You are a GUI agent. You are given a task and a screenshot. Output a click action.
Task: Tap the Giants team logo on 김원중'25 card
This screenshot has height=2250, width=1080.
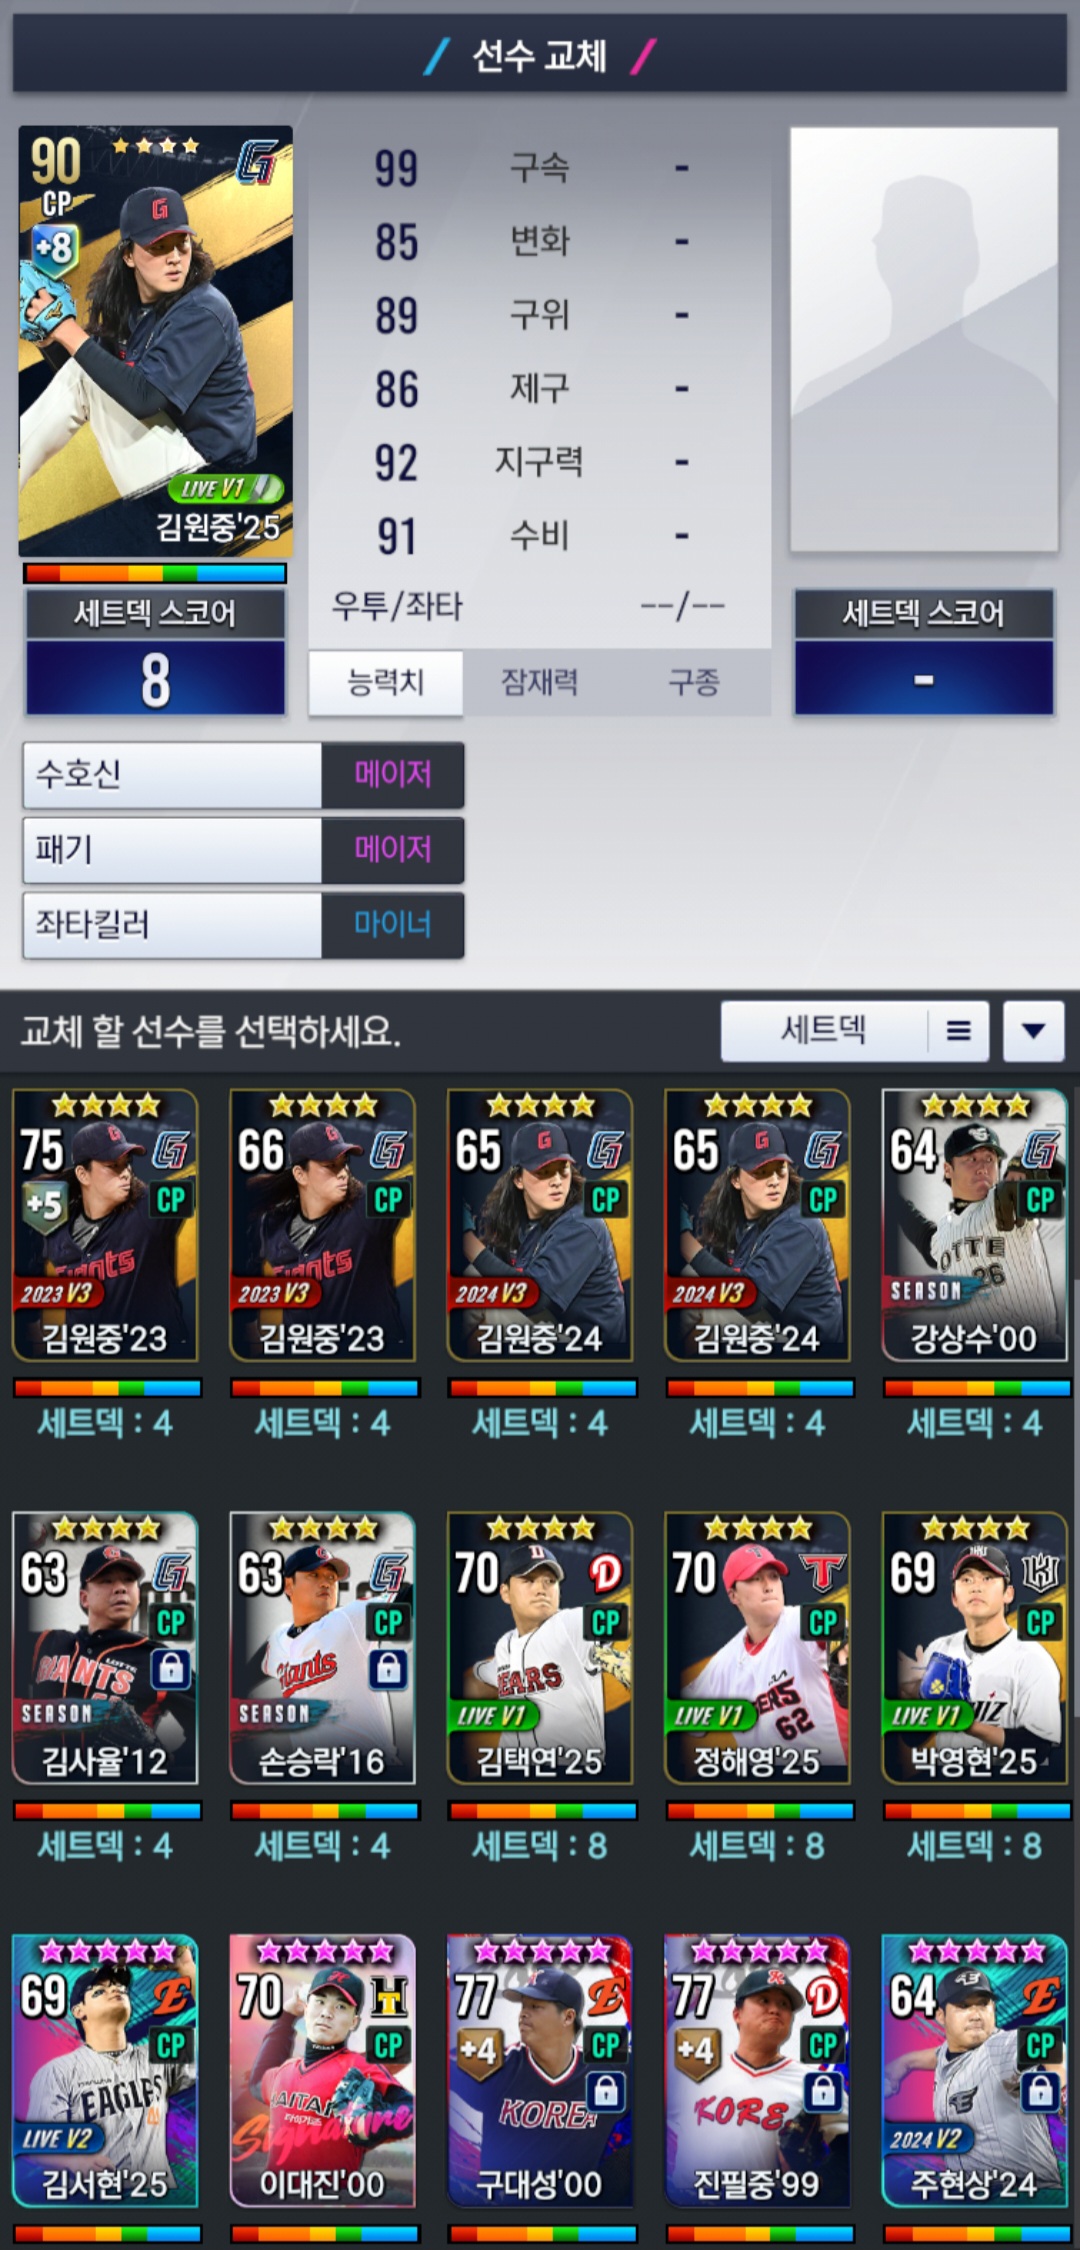pyautogui.click(x=256, y=163)
